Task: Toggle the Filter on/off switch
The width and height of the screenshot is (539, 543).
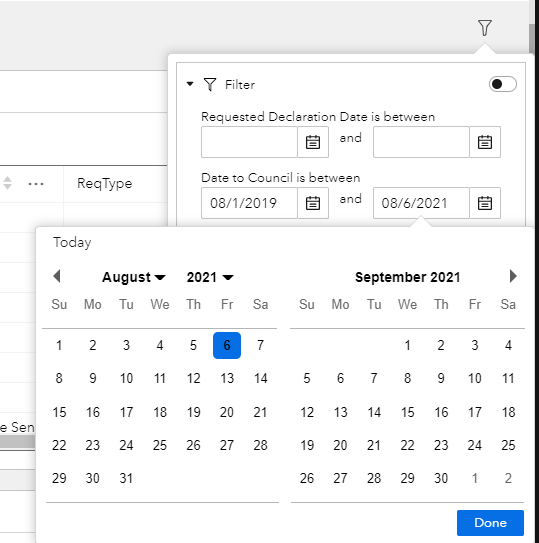Action: [x=503, y=84]
